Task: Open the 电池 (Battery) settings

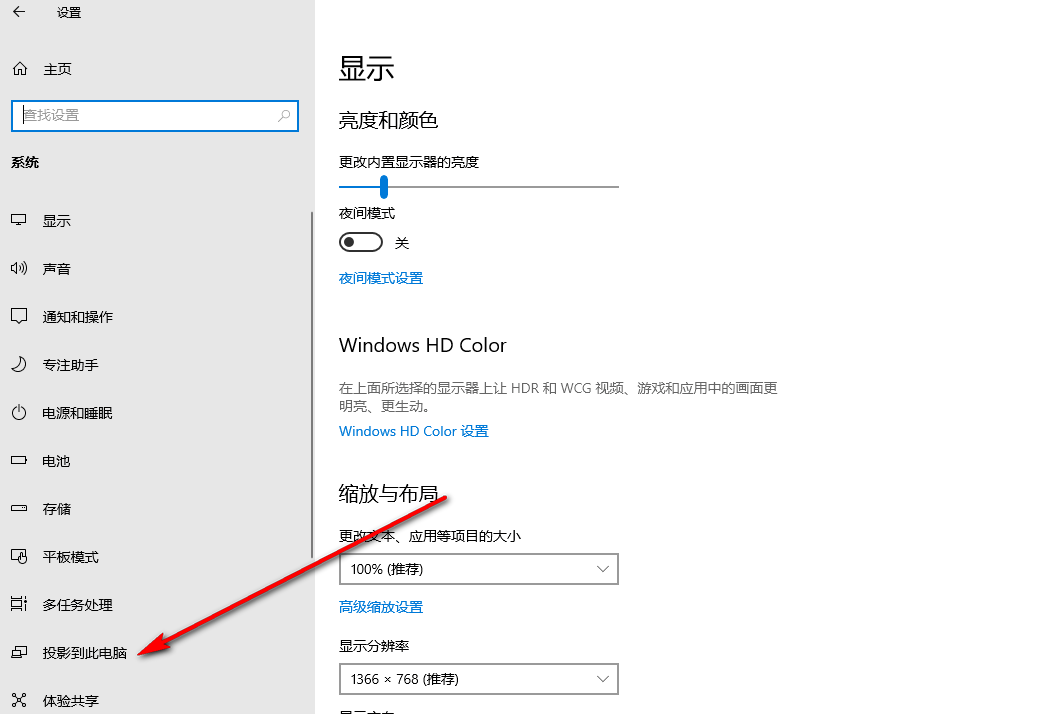Action: [x=55, y=460]
